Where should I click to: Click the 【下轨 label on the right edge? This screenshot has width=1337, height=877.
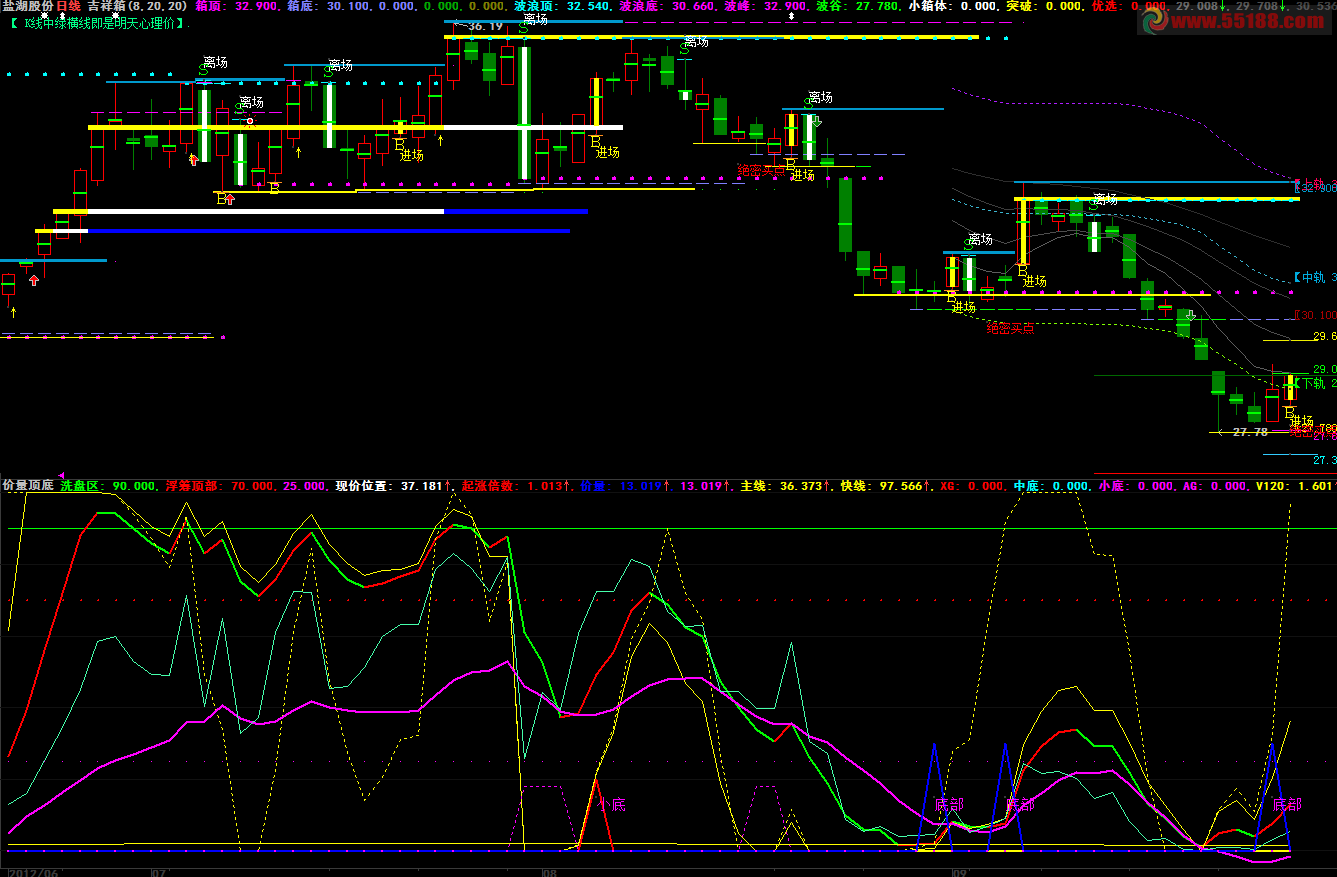point(1314,383)
